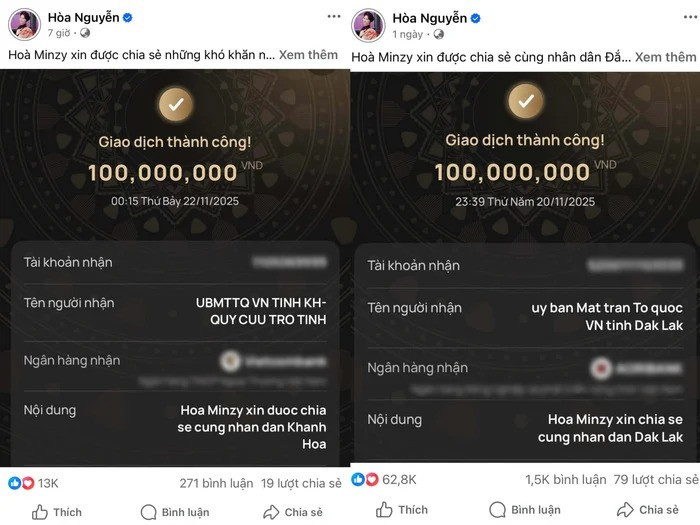Expand left post text with Xem thêm

[x=309, y=55]
